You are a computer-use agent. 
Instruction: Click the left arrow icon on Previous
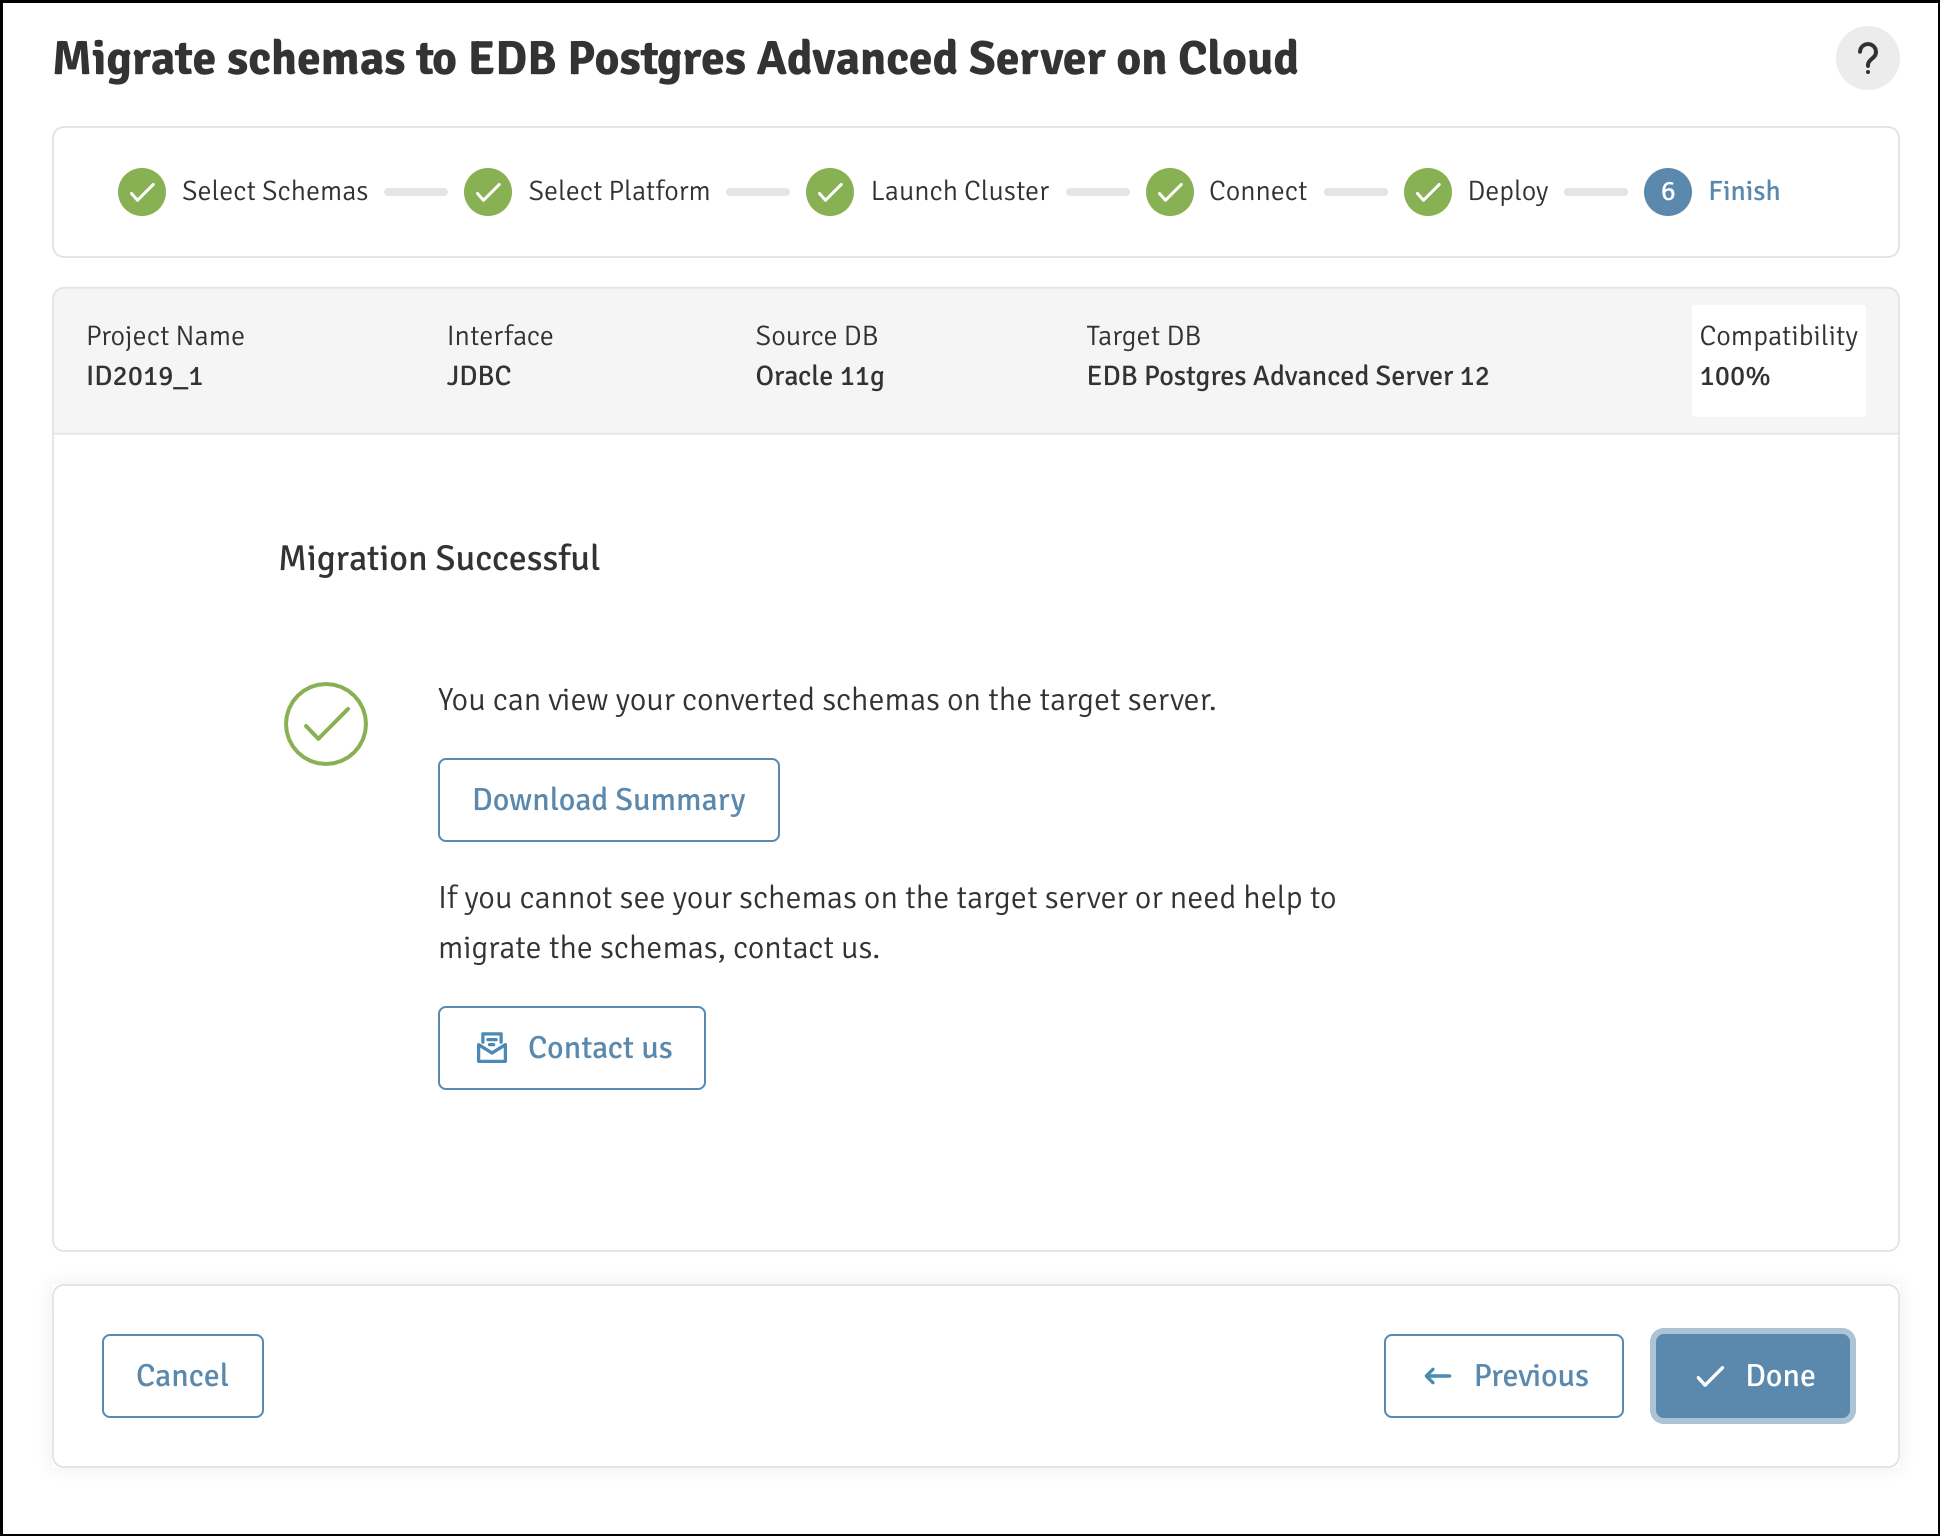tap(1437, 1377)
